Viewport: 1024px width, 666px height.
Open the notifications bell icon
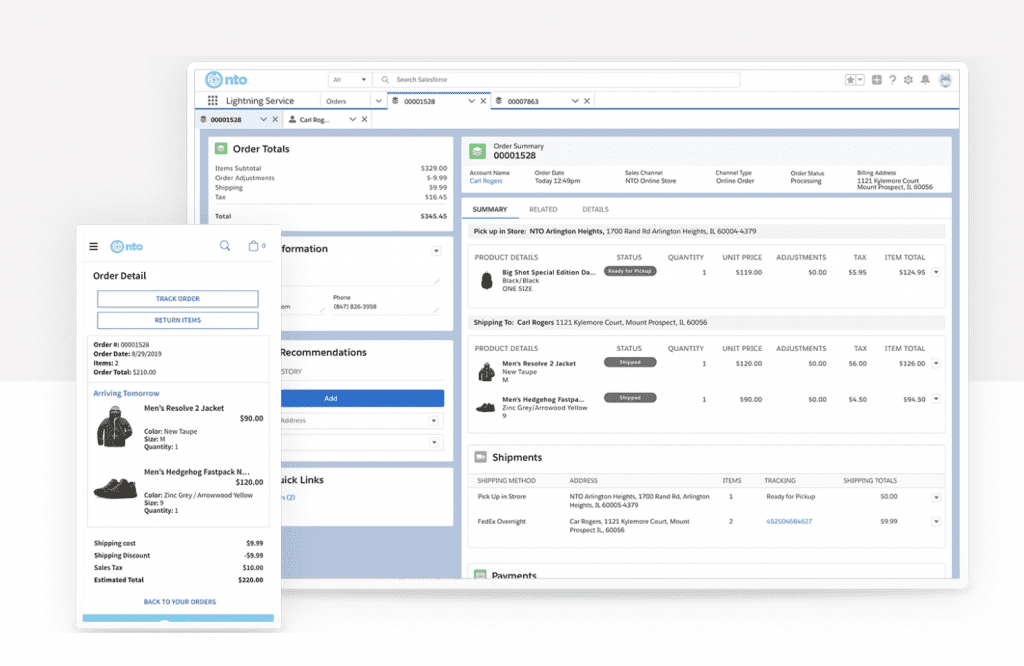point(925,79)
